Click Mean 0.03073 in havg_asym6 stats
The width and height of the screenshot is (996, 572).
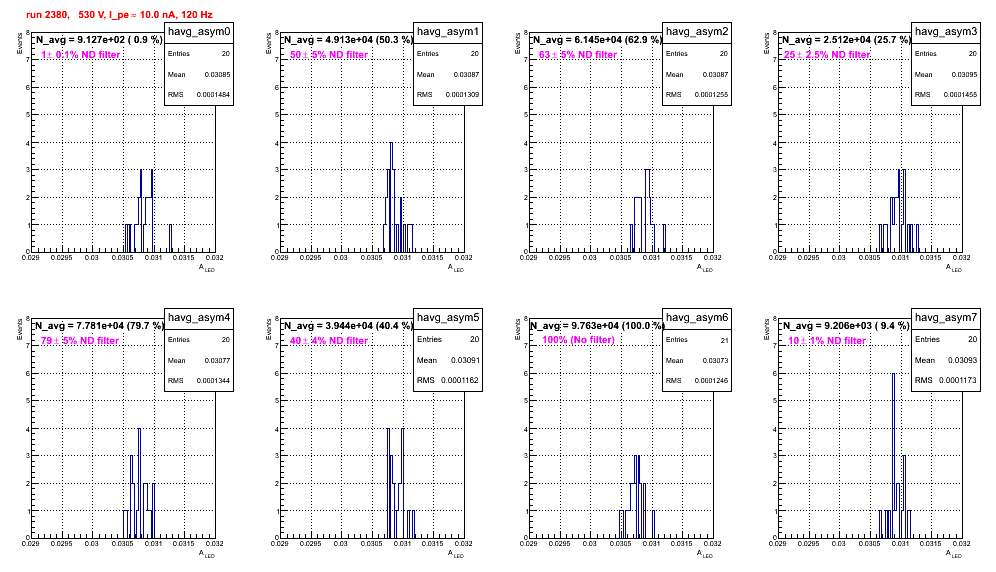click(697, 360)
